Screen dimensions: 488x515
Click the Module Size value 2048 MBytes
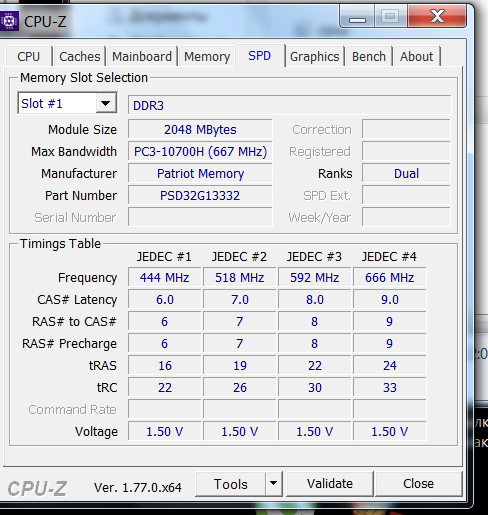(200, 129)
